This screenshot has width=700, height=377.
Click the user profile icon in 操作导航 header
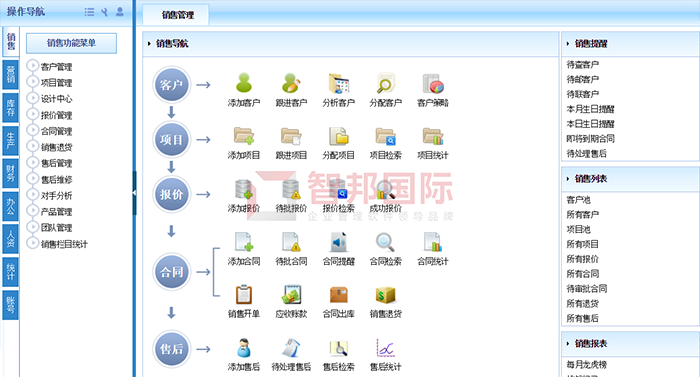120,12
